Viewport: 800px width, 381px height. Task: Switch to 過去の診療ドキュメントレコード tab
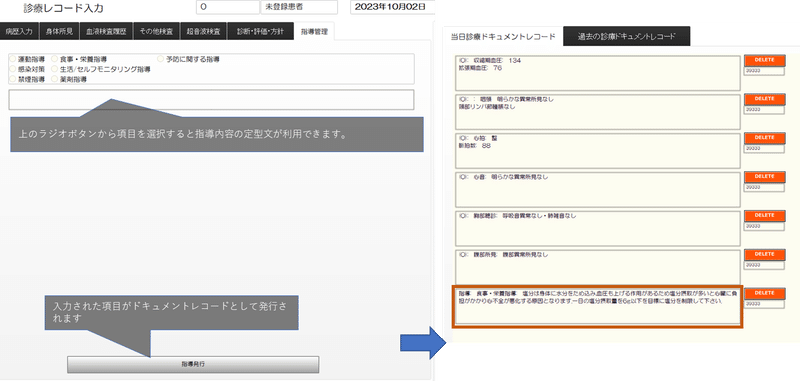pyautogui.click(x=627, y=36)
